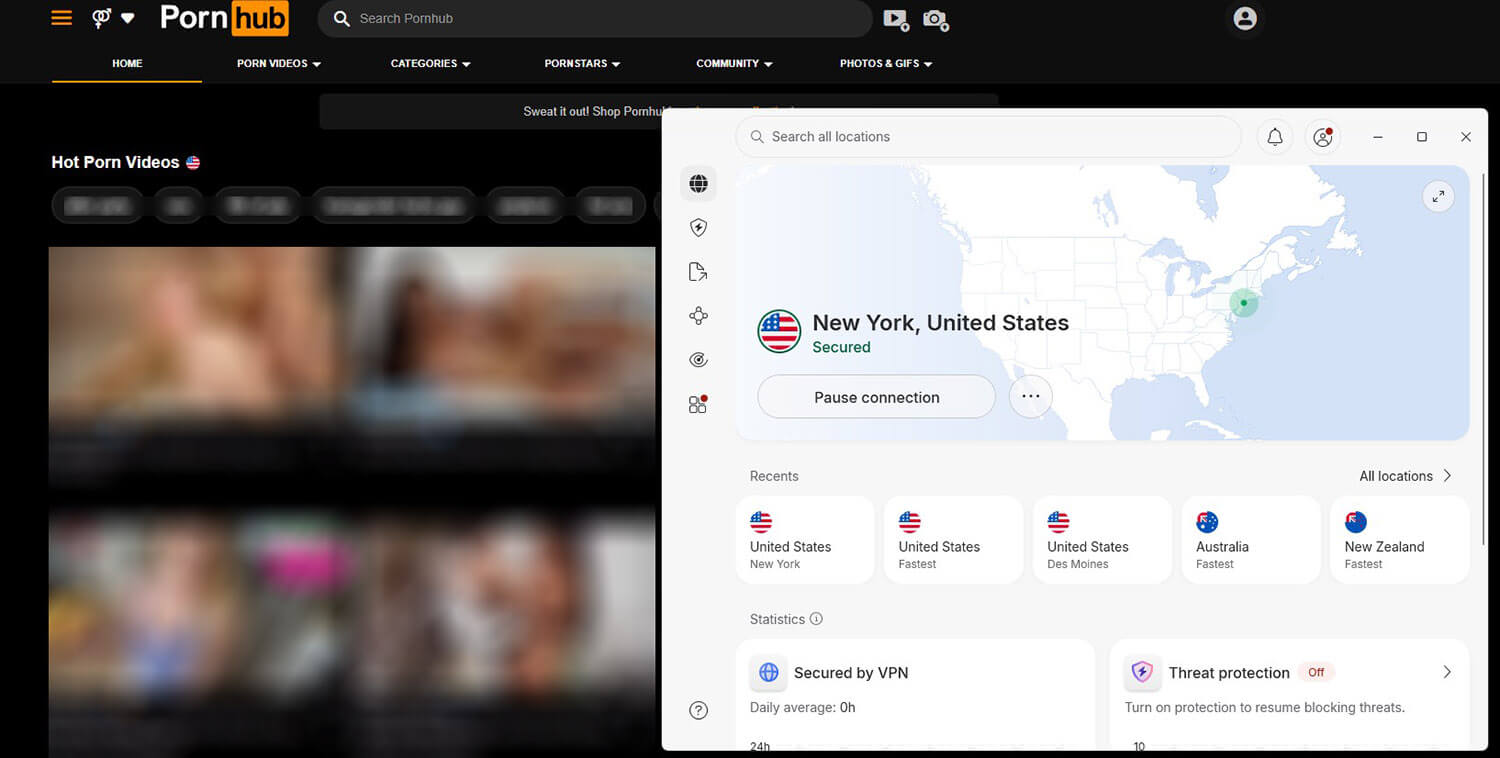Select the HOME tab on the website
This screenshot has width=1500, height=758.
[x=127, y=63]
